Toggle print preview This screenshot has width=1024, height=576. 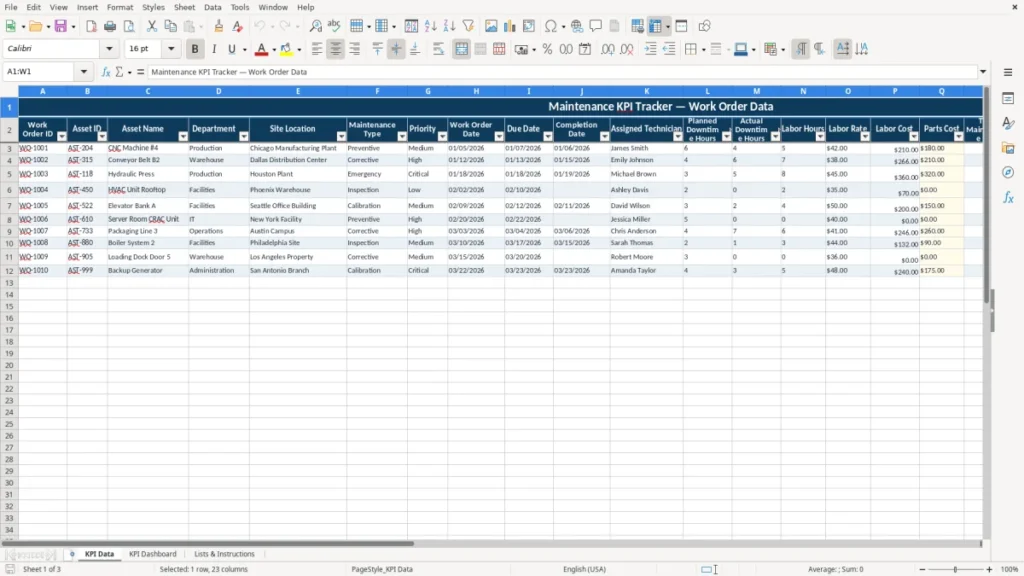[129, 26]
